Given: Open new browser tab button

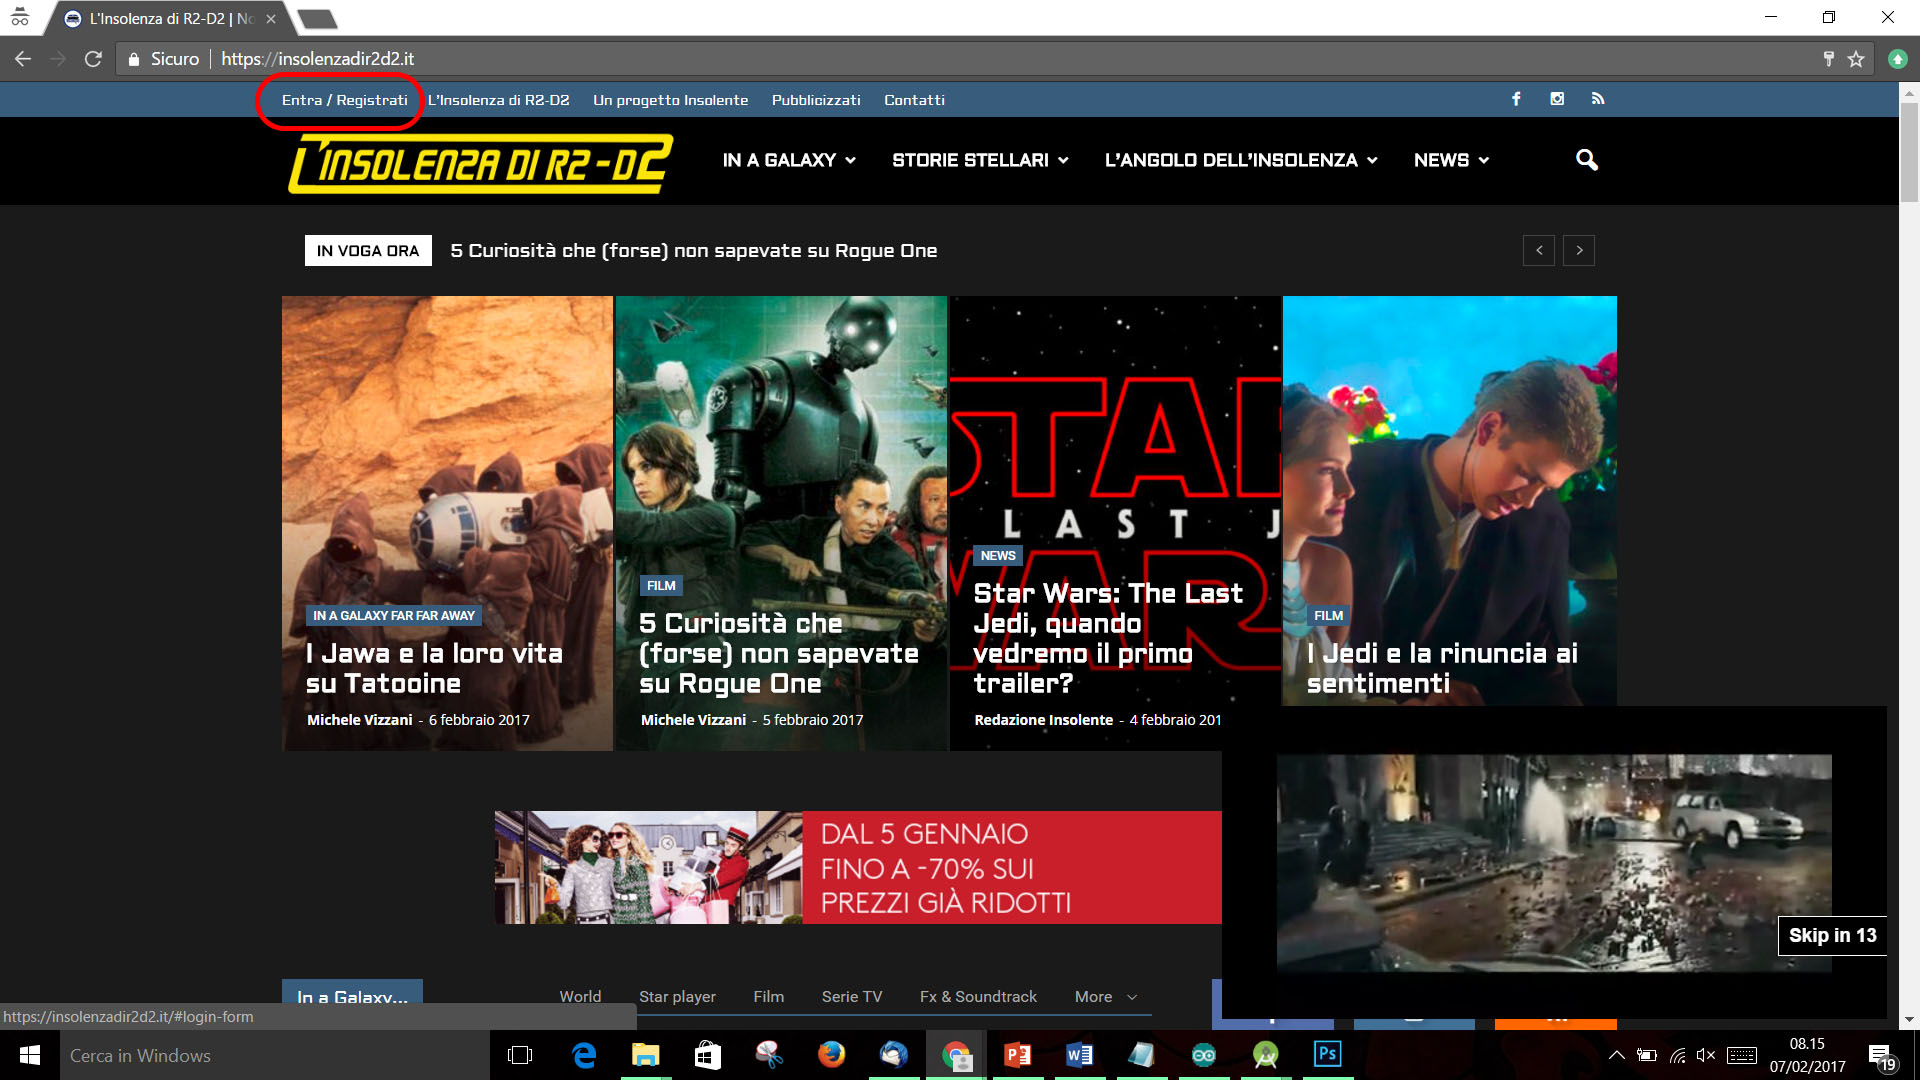Looking at the screenshot, I should (318, 19).
